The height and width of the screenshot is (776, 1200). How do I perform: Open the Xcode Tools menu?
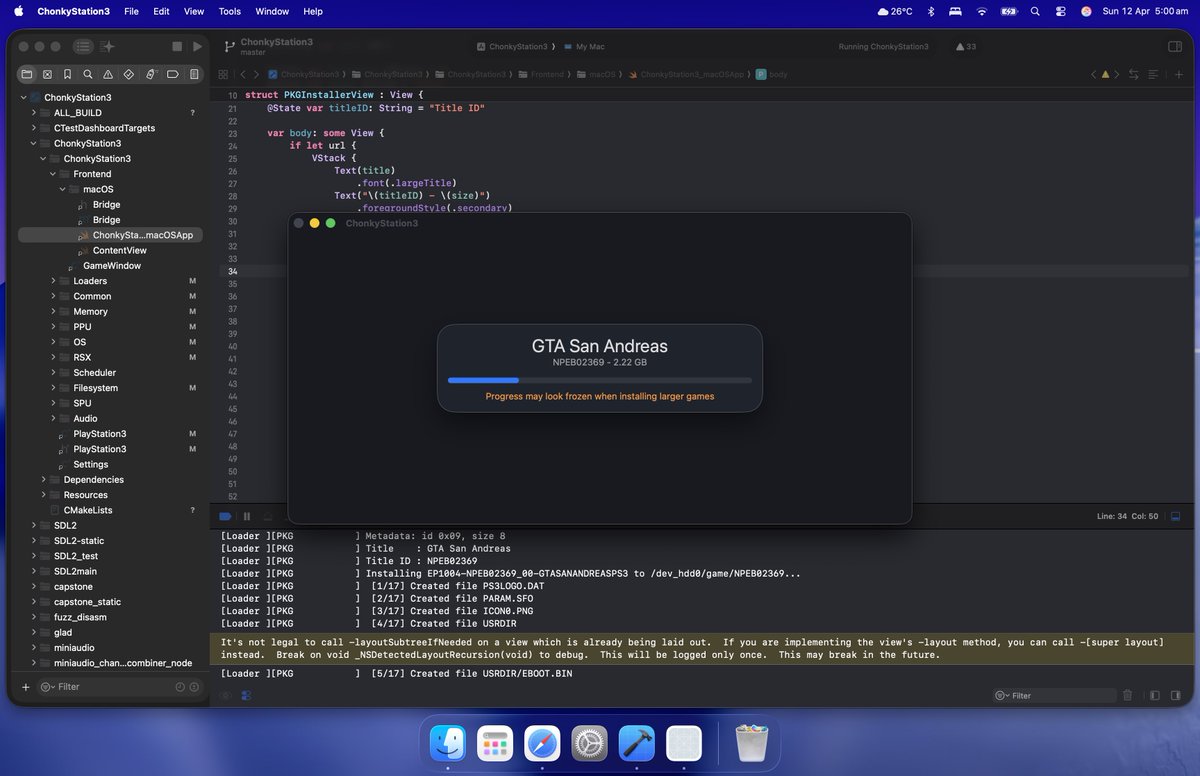[x=229, y=11]
